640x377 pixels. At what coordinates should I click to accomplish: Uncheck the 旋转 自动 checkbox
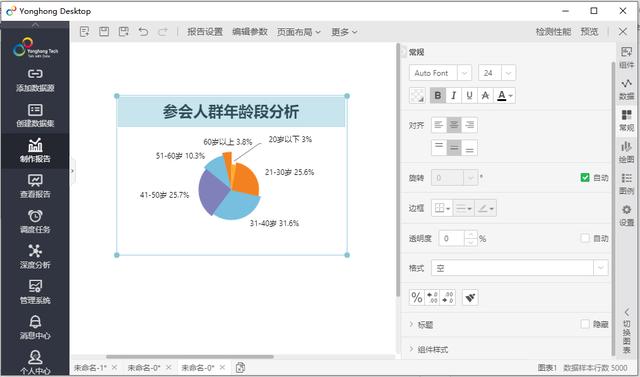(x=584, y=177)
